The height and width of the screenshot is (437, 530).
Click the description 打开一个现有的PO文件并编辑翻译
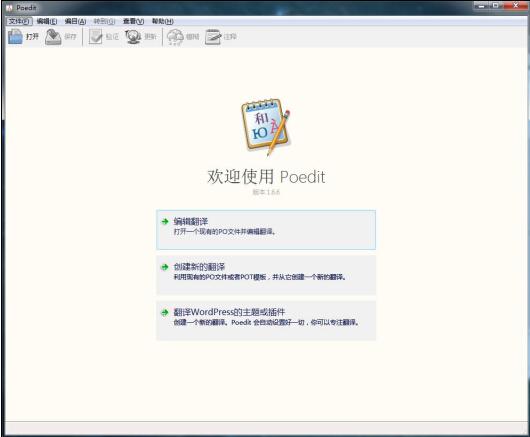[x=224, y=232]
